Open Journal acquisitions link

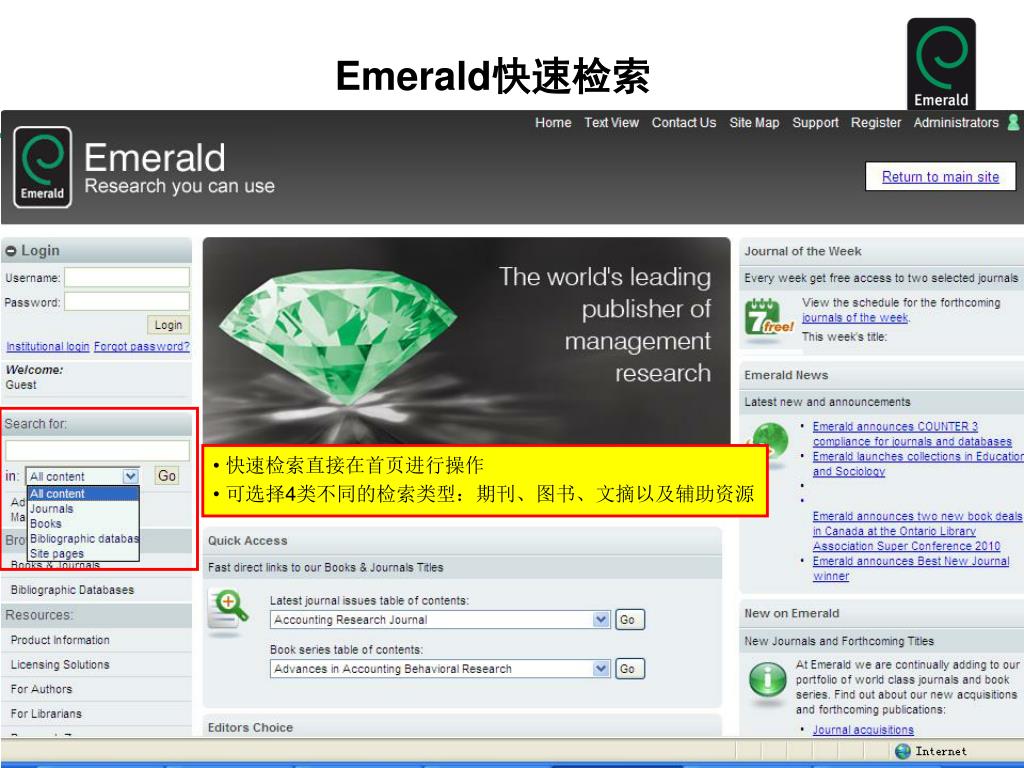tap(863, 730)
